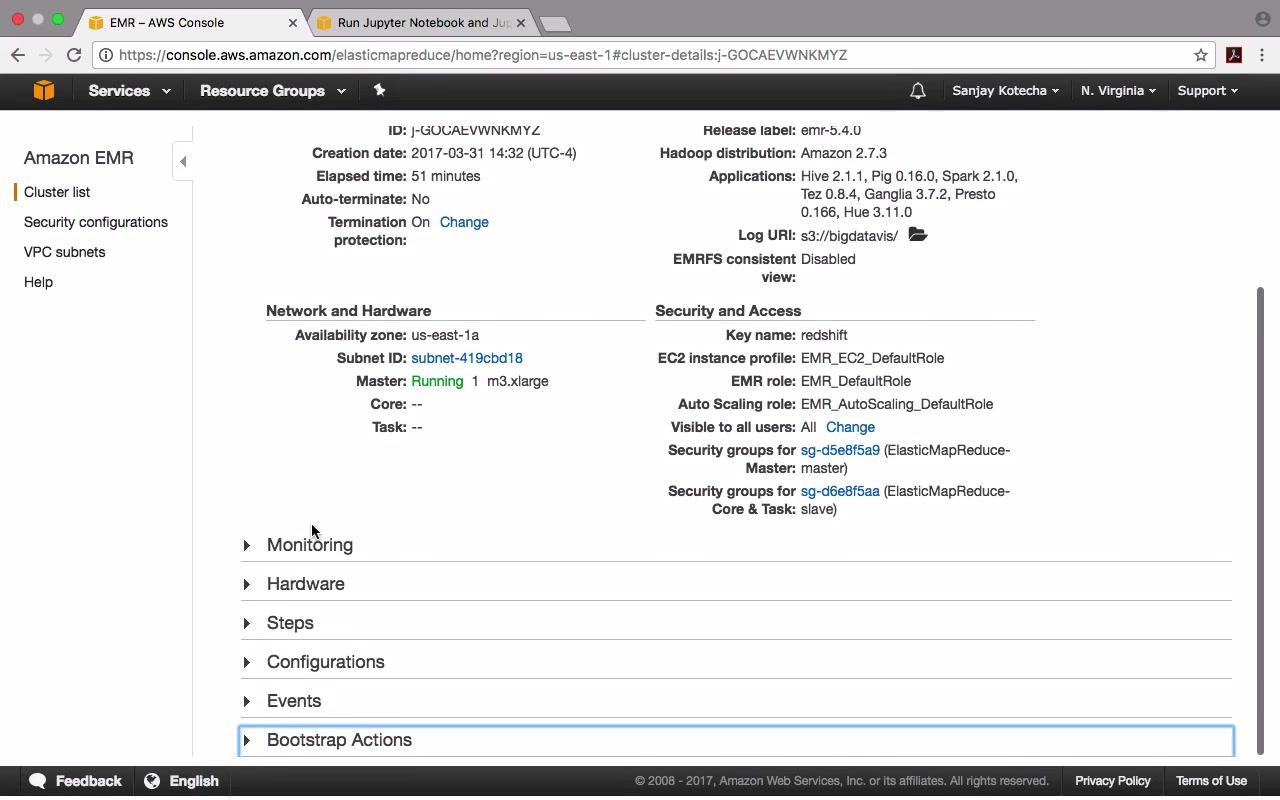Click the Feedback button in footer
The height and width of the screenshot is (800, 1280).
[x=75, y=781]
